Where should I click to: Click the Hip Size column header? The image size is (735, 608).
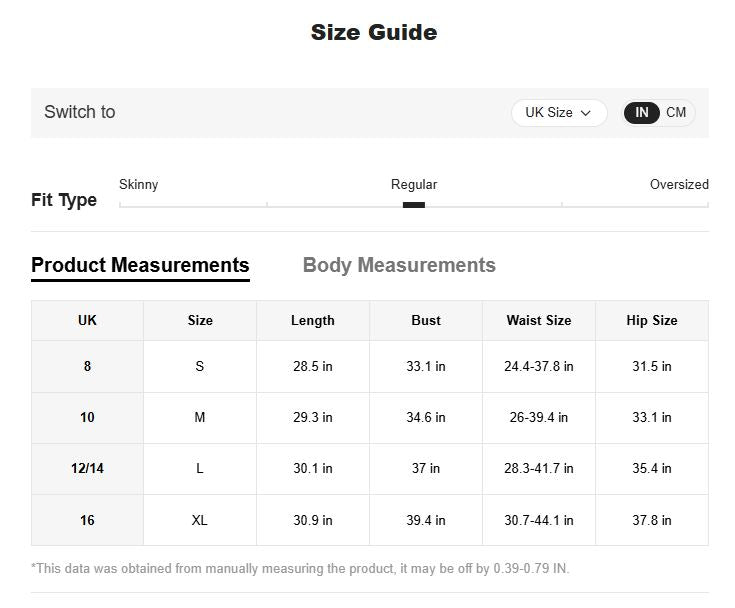pyautogui.click(x=651, y=321)
